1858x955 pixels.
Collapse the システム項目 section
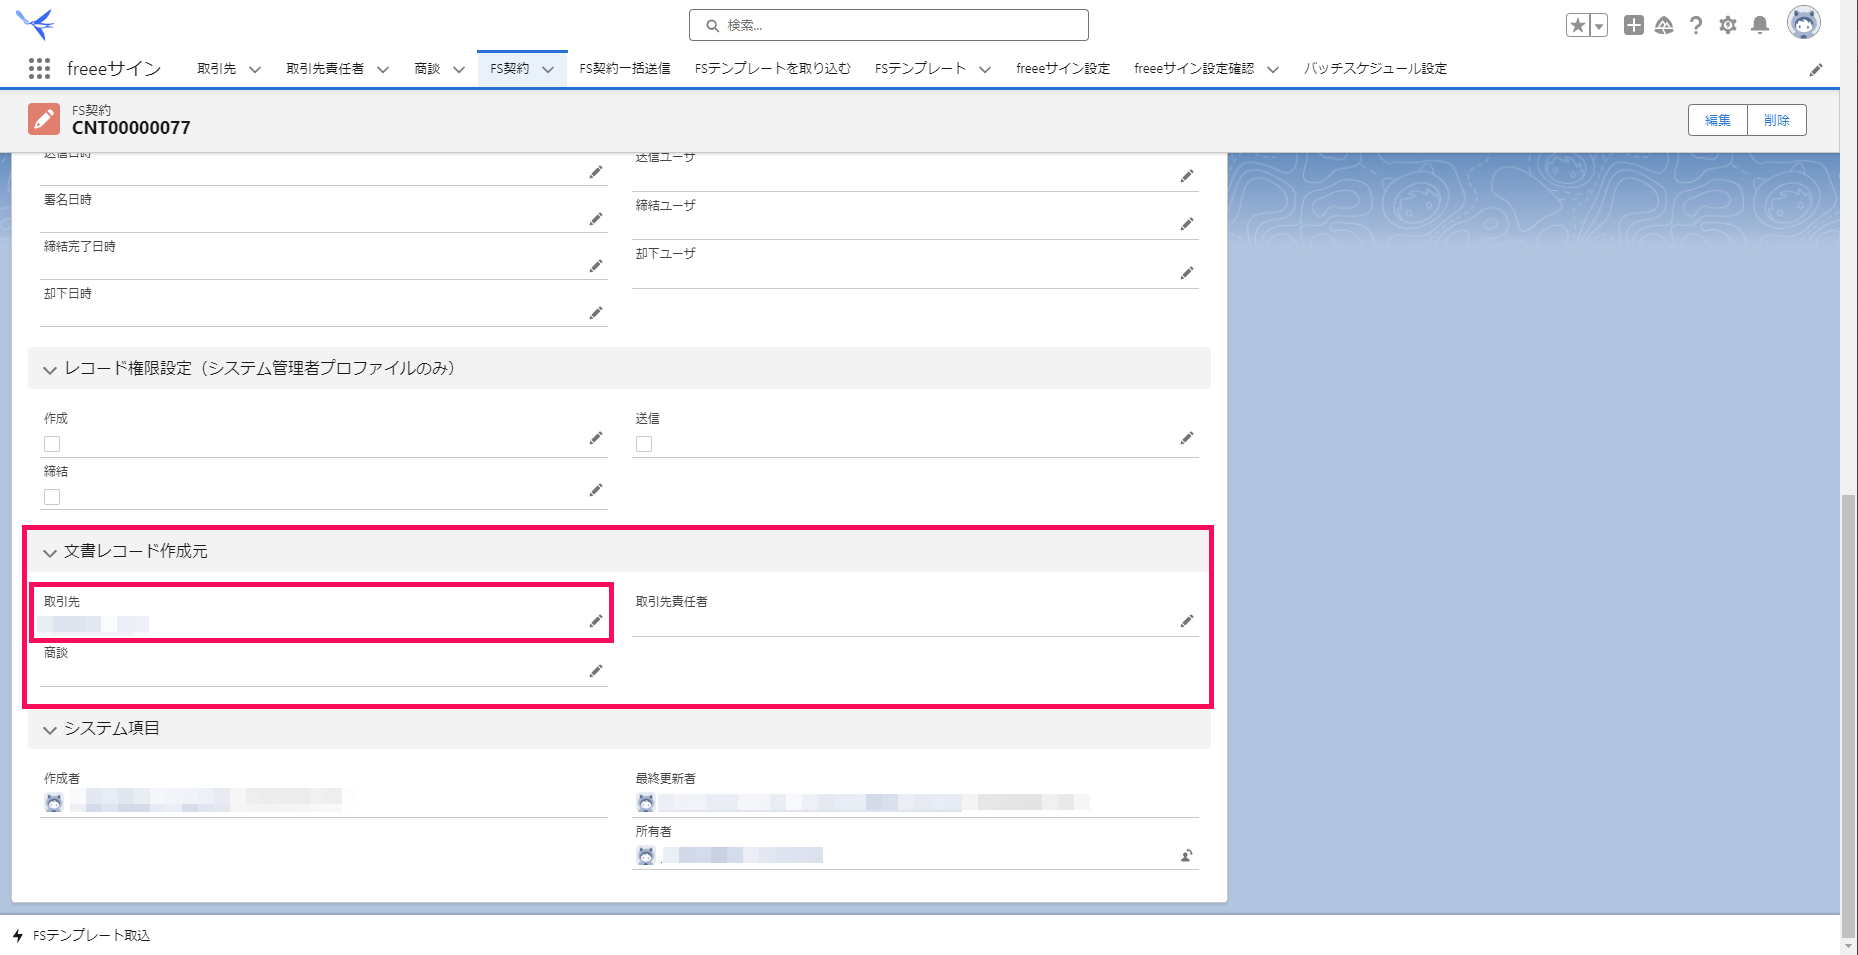50,729
